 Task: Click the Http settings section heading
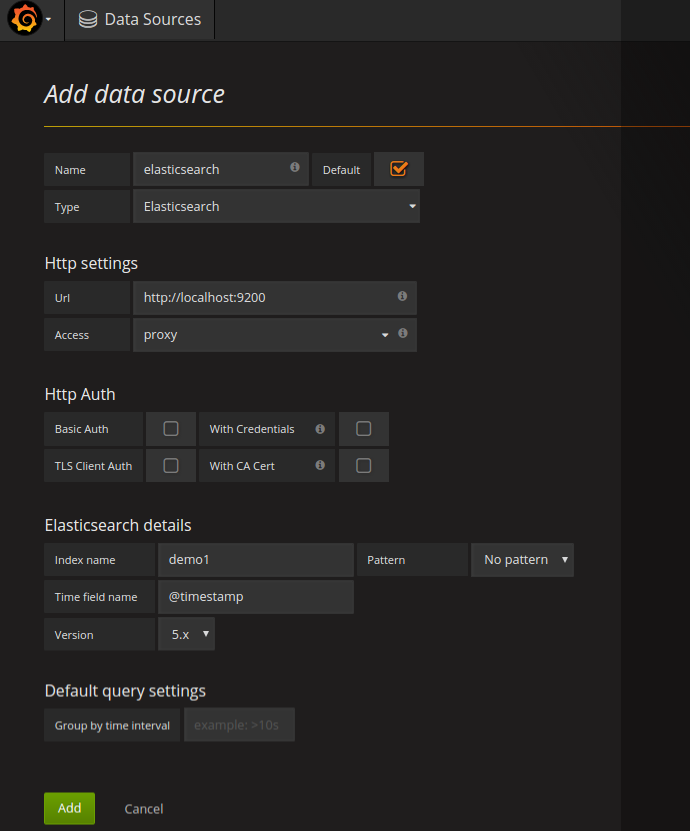click(x=91, y=263)
